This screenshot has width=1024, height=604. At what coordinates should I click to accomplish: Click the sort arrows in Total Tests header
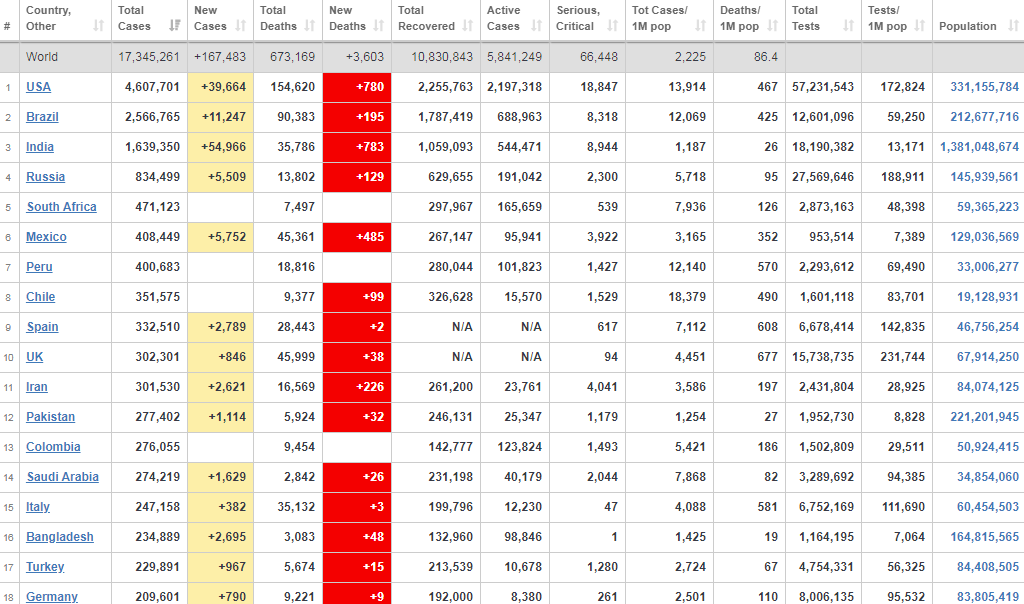pos(848,26)
